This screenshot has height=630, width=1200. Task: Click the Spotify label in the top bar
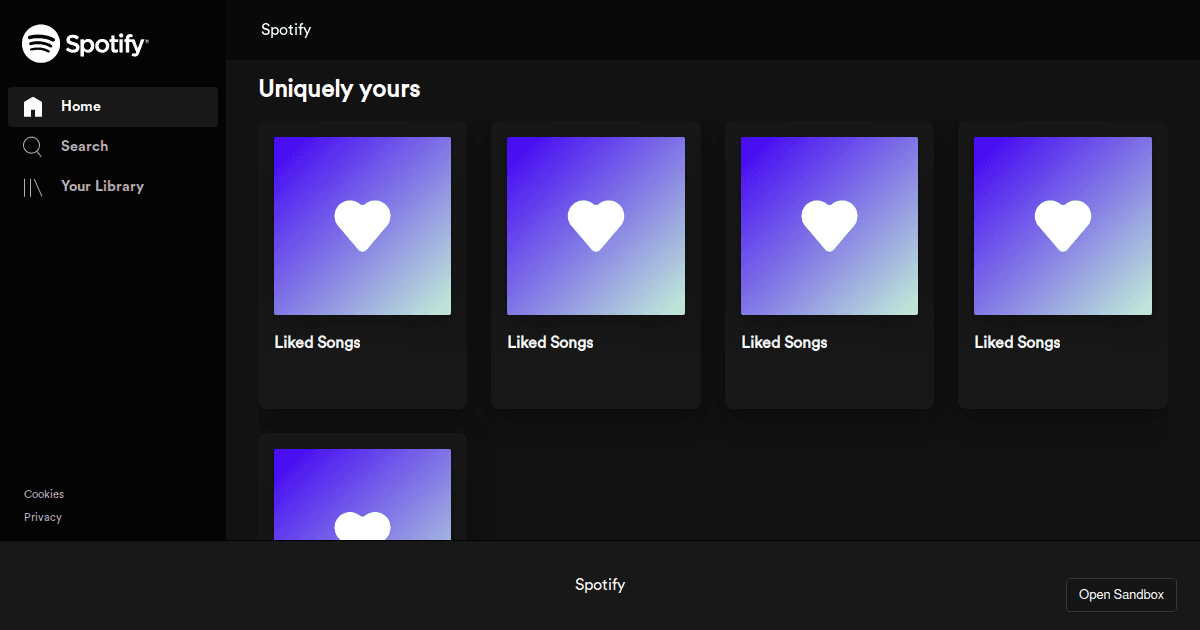coord(285,29)
